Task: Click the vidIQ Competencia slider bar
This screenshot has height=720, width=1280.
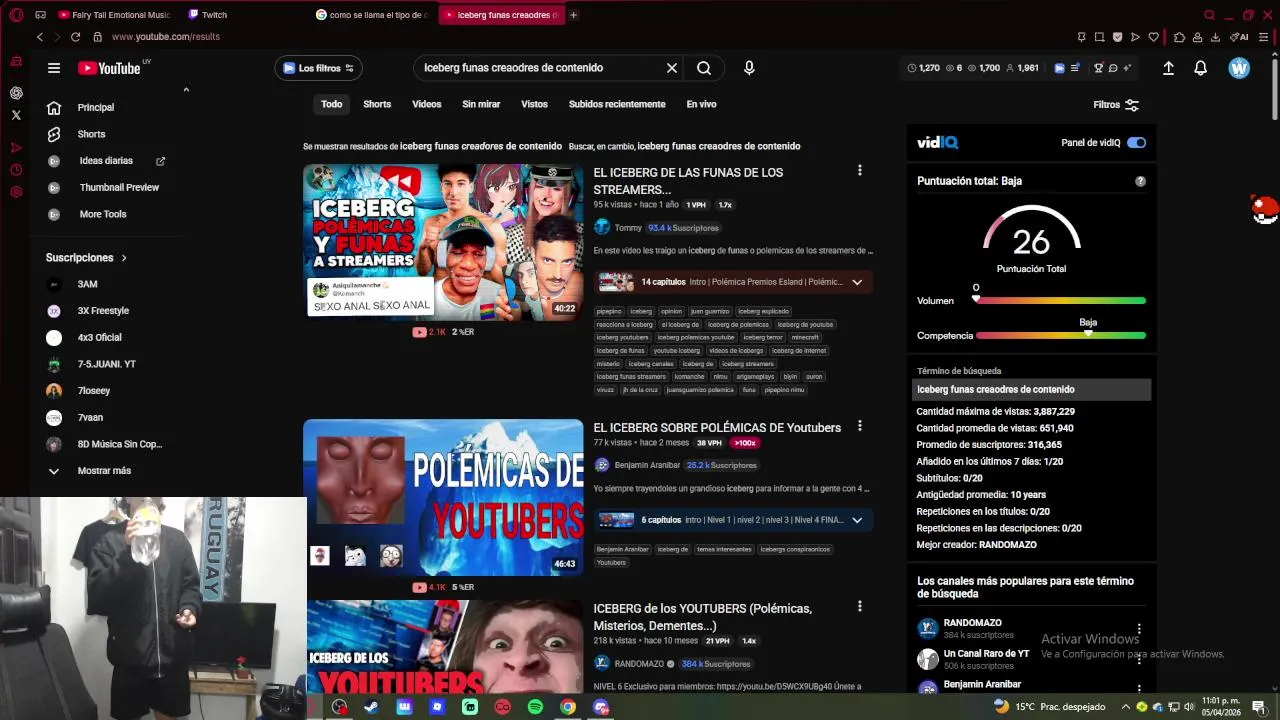Action: pos(1061,336)
